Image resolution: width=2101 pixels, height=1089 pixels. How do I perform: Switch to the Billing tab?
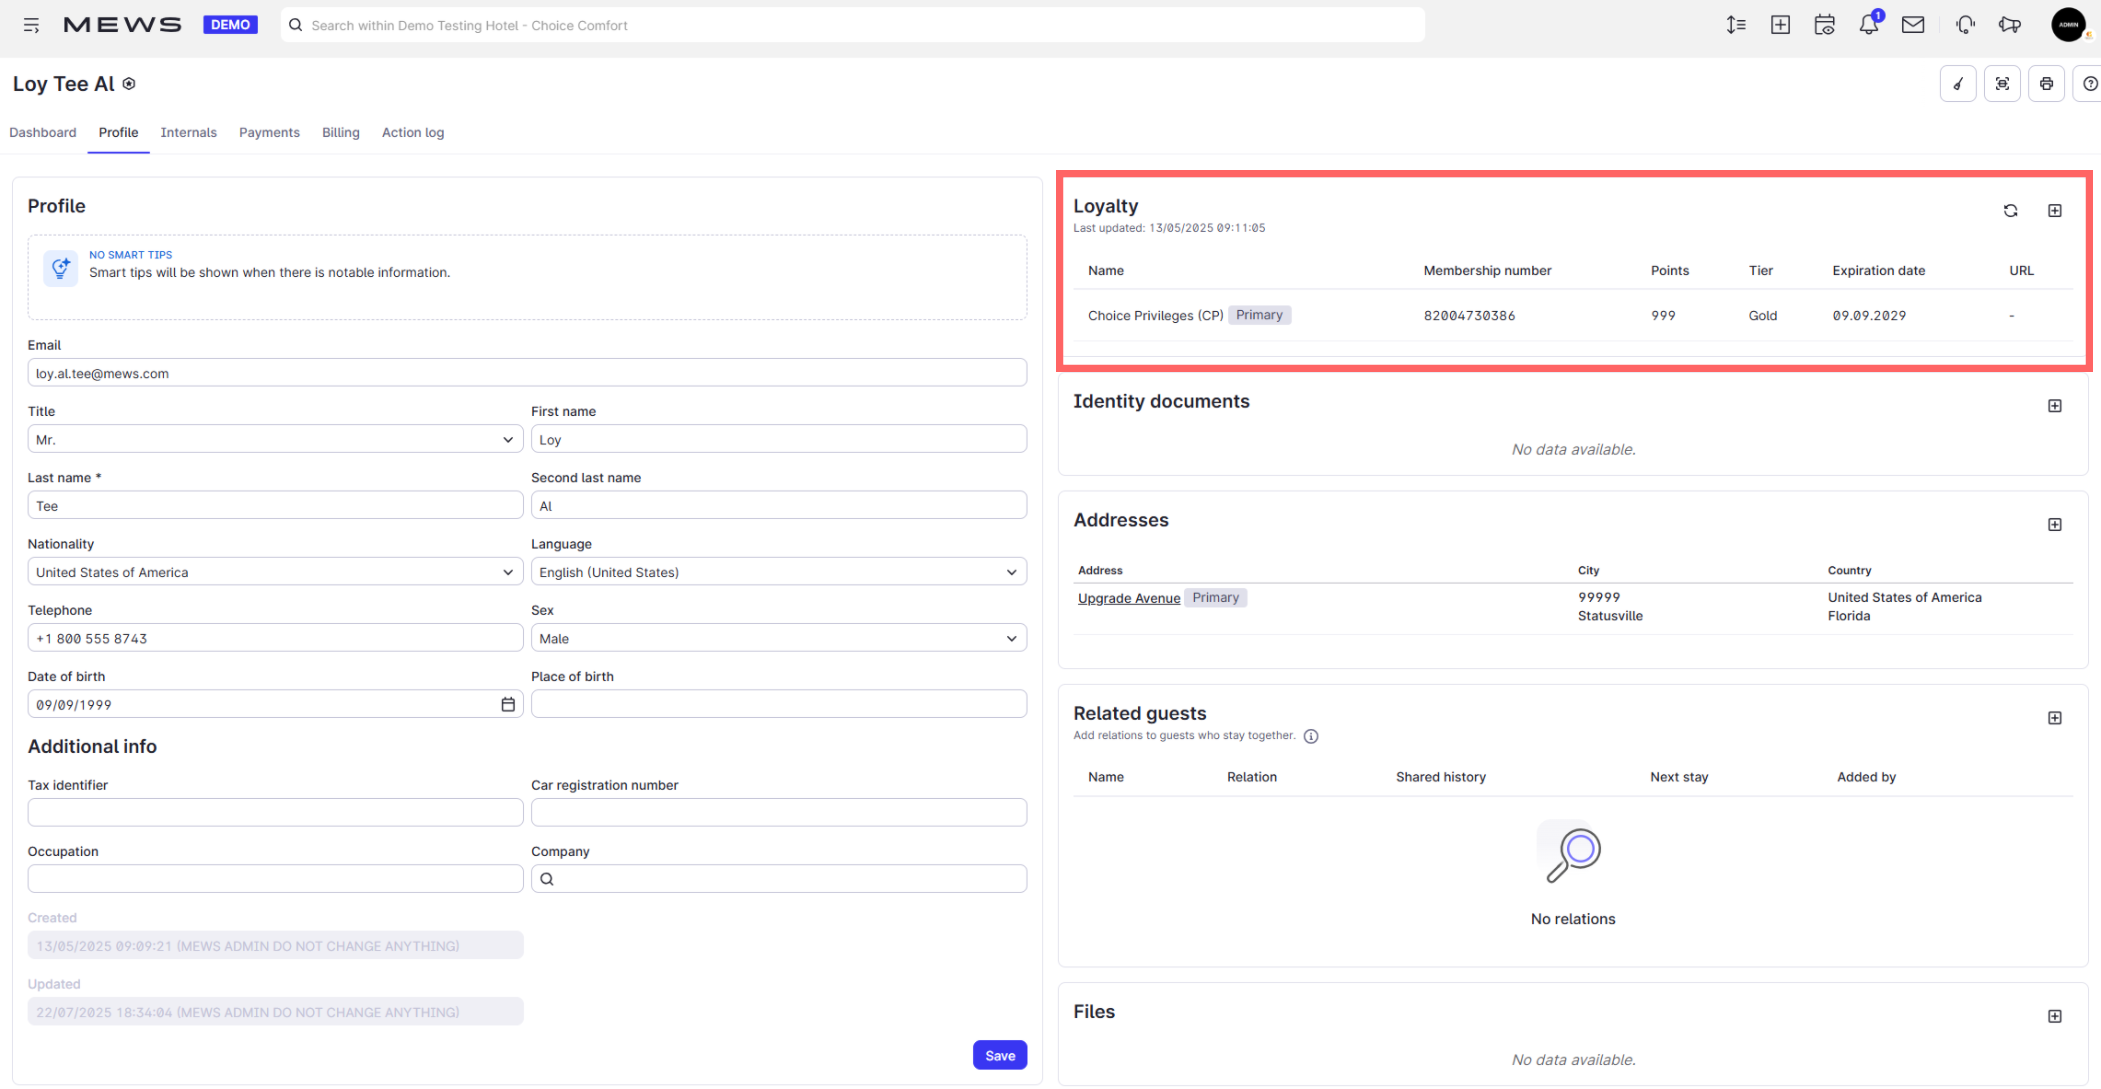click(x=340, y=132)
